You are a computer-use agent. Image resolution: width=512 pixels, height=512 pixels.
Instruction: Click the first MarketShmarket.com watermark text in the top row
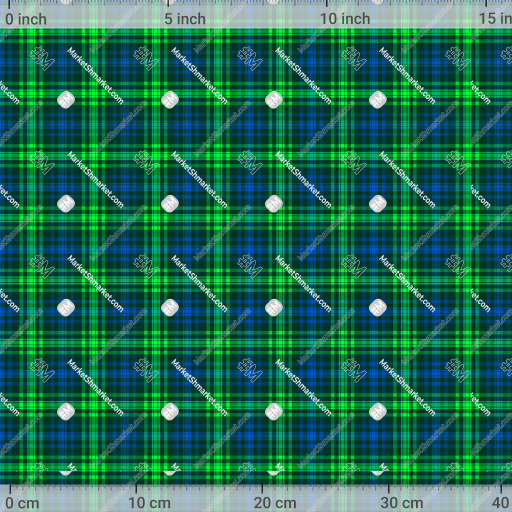tap(95, 76)
